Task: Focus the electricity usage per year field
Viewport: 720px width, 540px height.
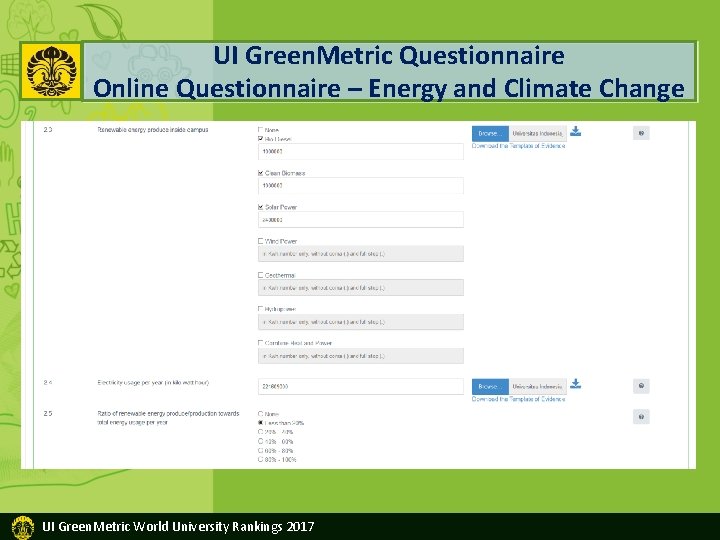Action: [x=360, y=387]
